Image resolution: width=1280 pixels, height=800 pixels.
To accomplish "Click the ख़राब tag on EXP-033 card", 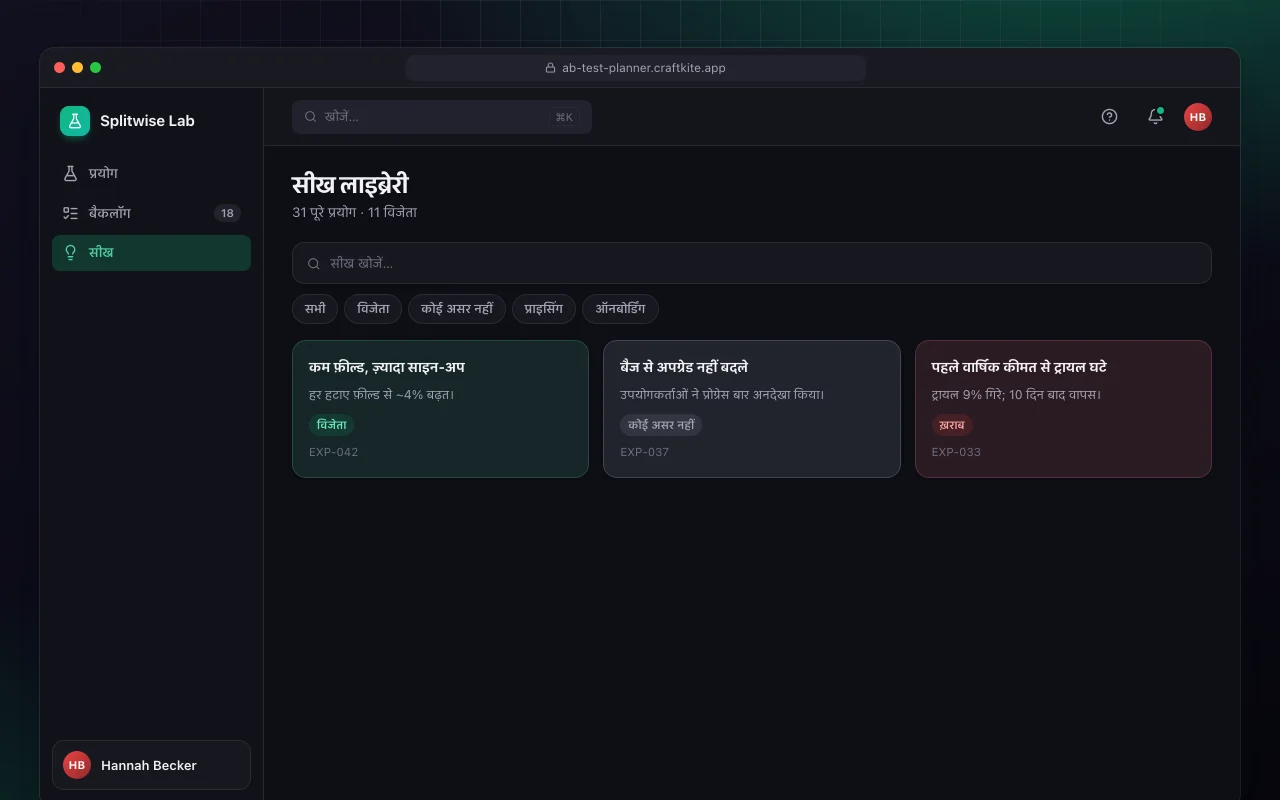I will click(x=952, y=425).
